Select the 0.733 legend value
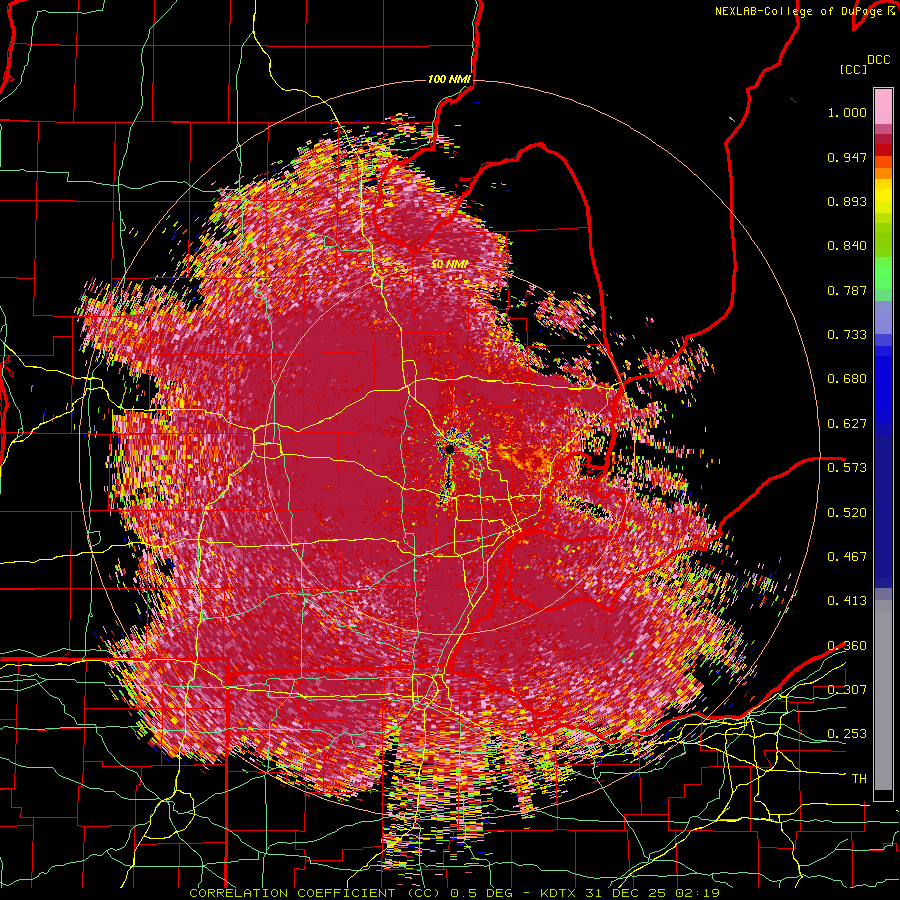 coord(847,335)
